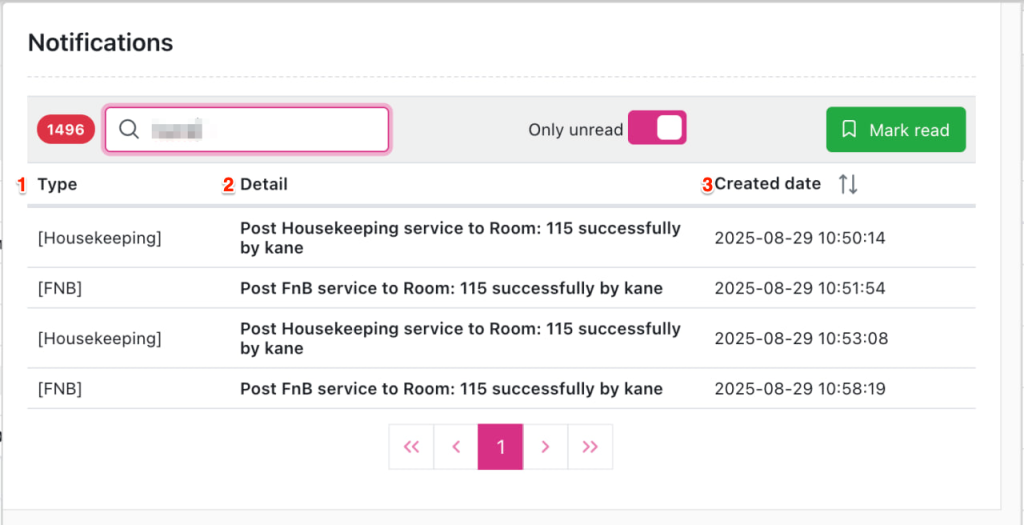Click the red 1496 unread count badge
Viewport: 1024px width, 525px height.
click(x=66, y=129)
